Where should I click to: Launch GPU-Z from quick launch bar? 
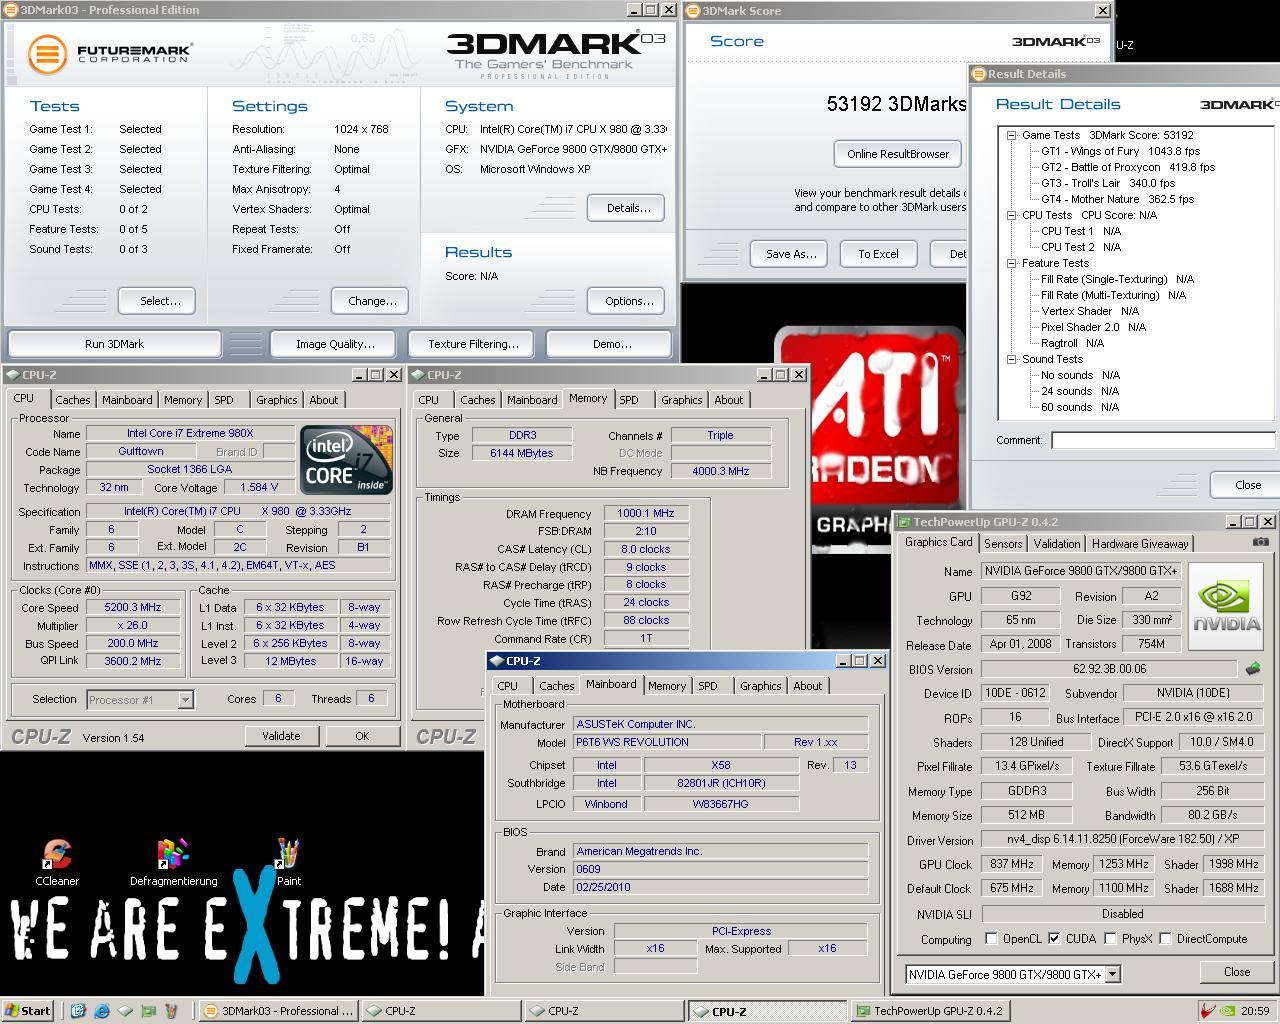[148, 1011]
